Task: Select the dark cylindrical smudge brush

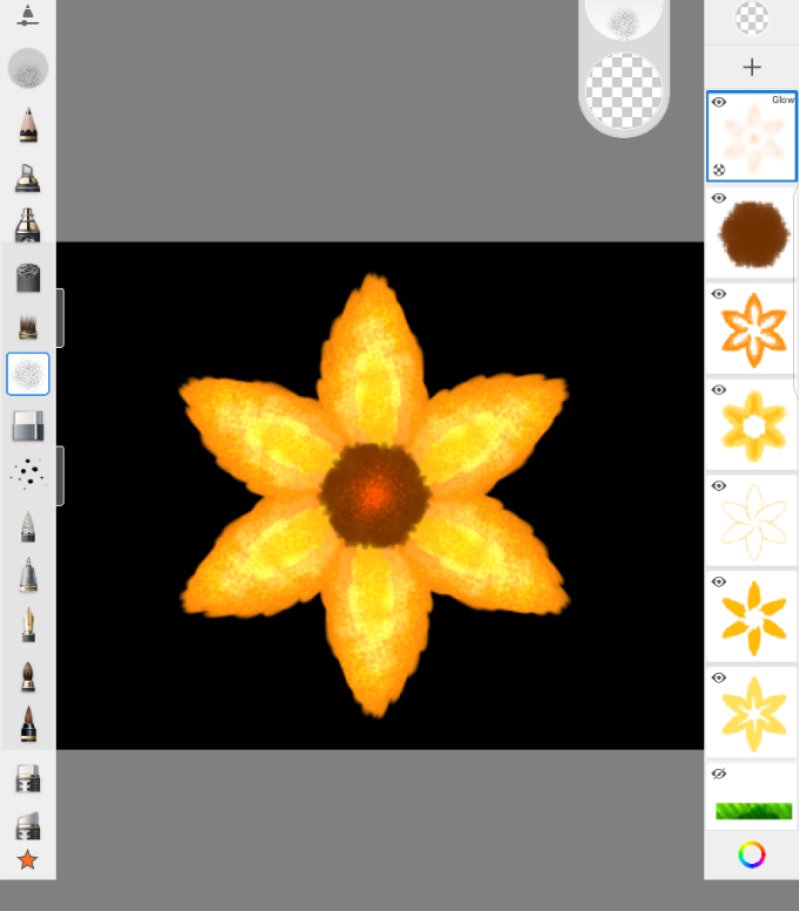Action: pyautogui.click(x=28, y=277)
